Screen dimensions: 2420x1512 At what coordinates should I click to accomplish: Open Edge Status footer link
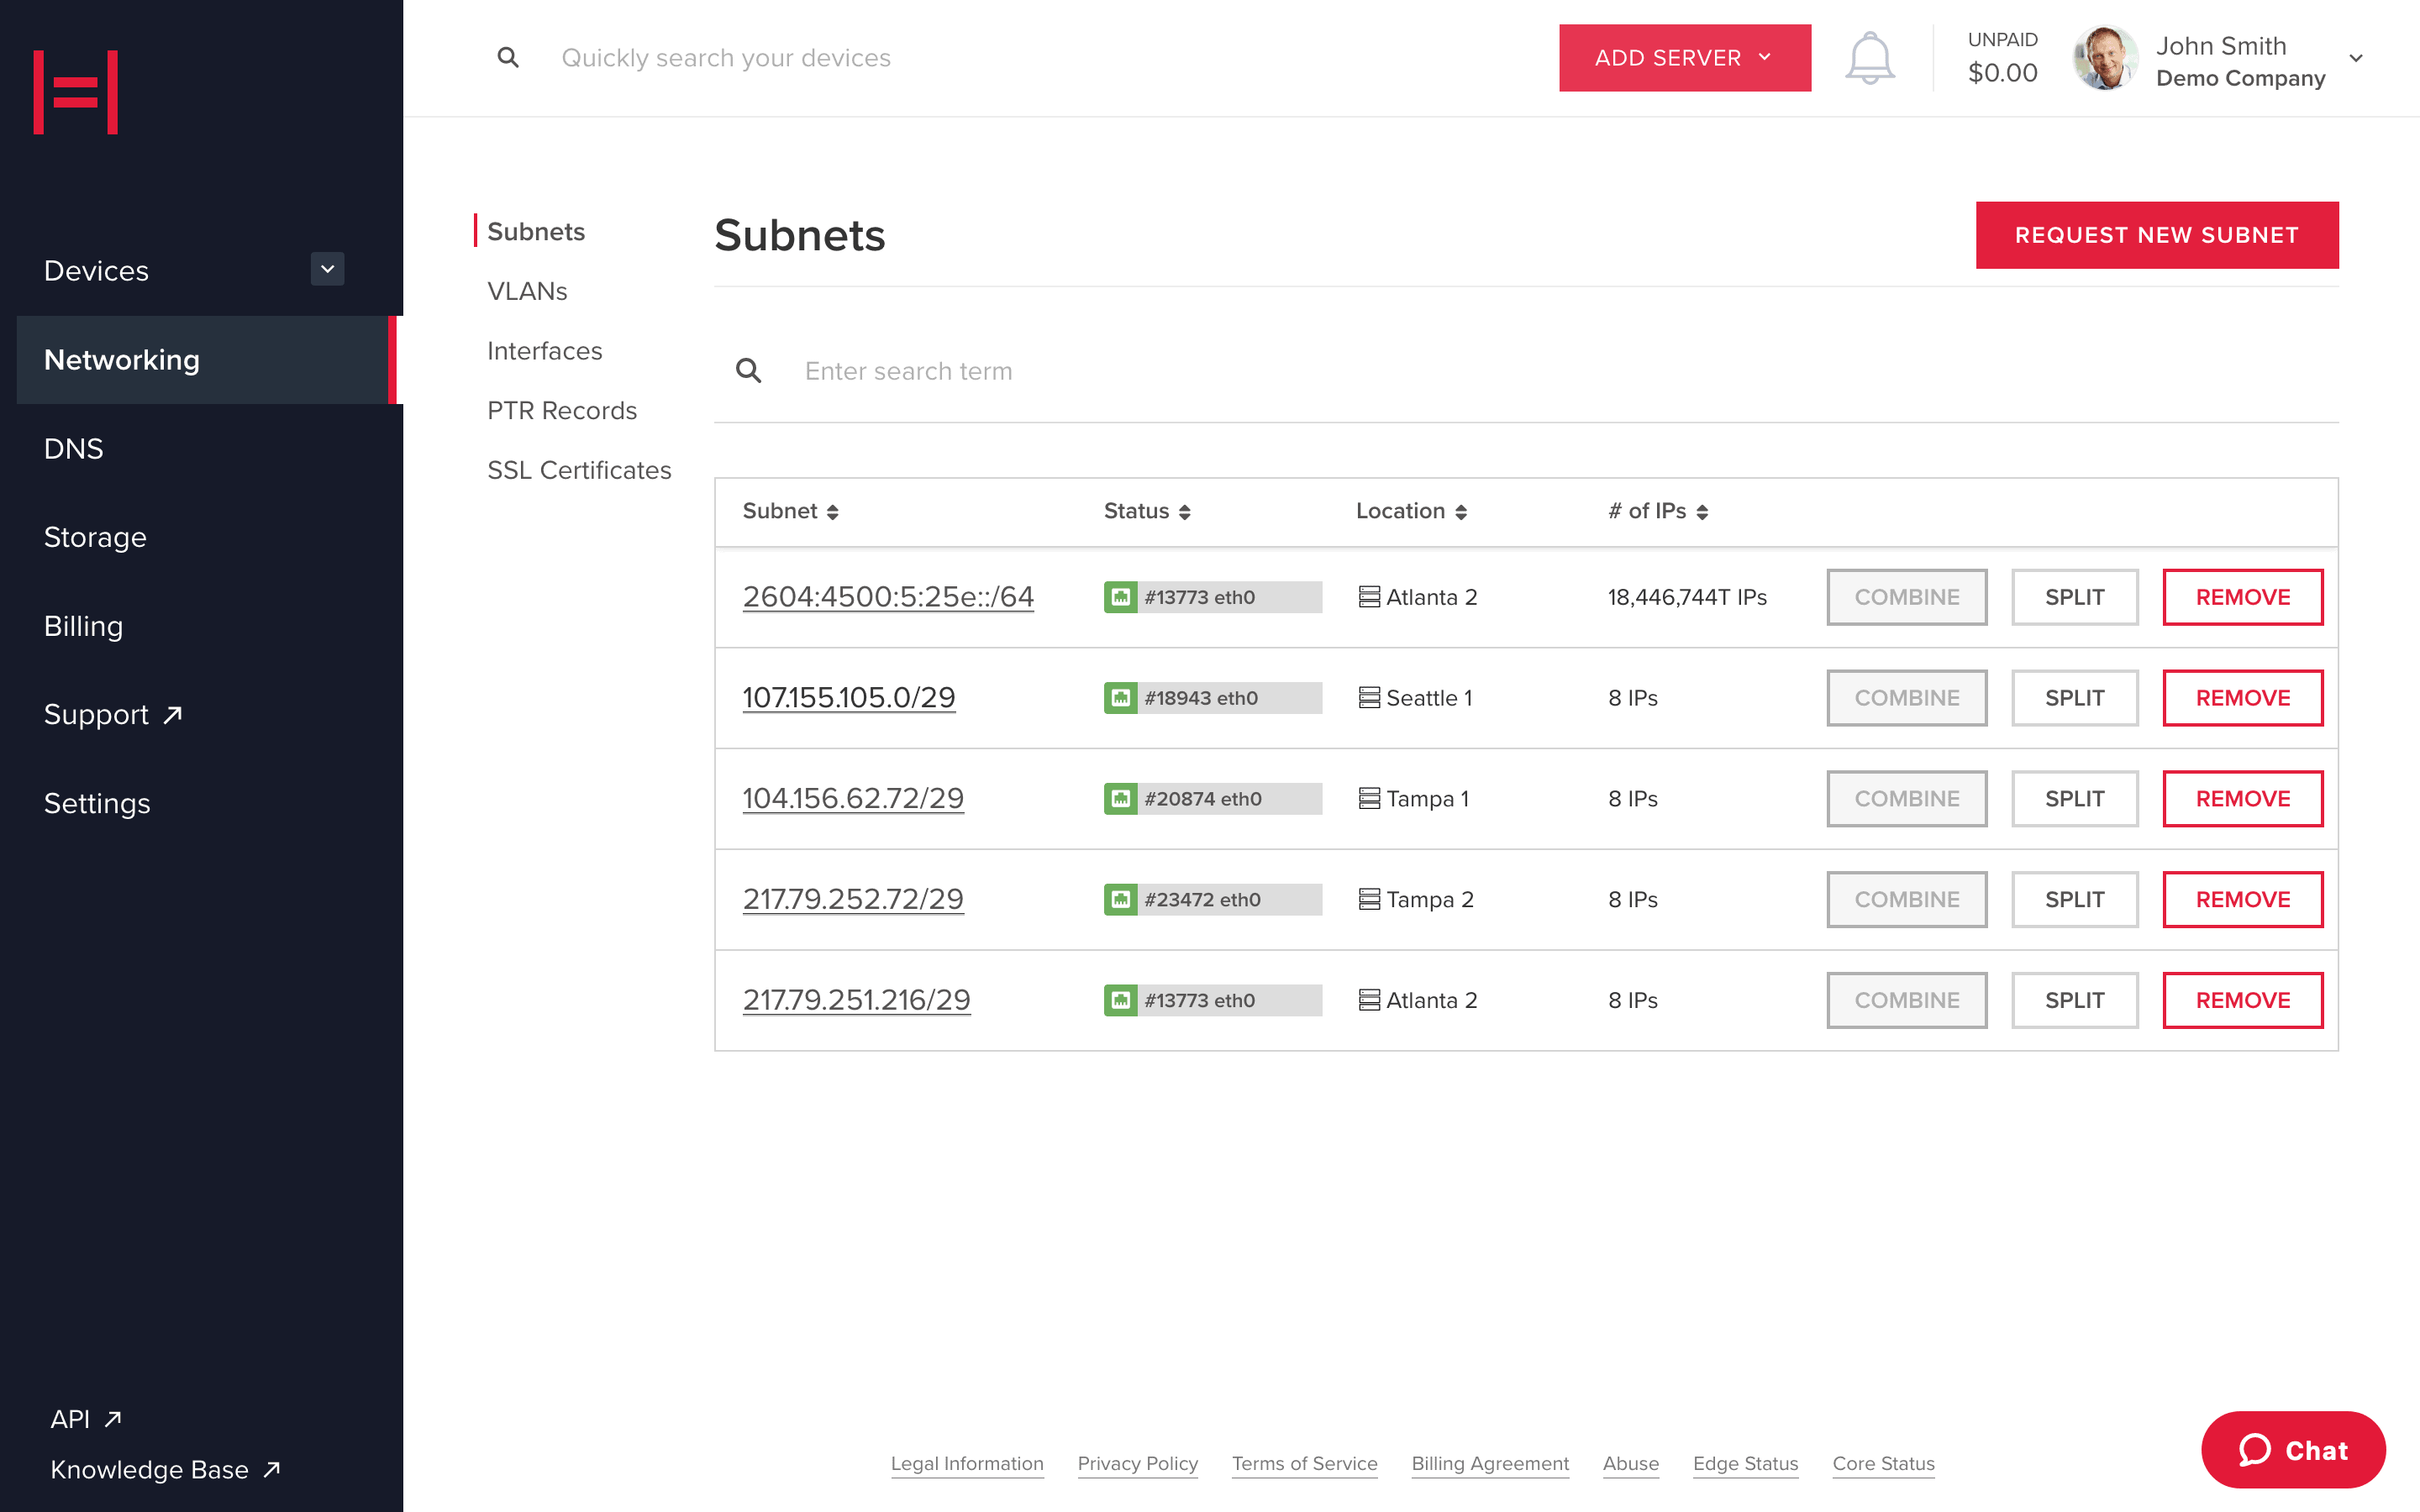(x=1745, y=1463)
